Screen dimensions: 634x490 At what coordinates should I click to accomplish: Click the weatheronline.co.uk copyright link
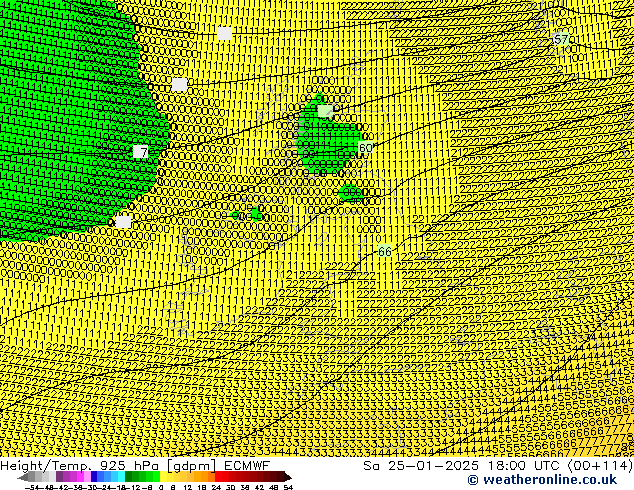pos(542,480)
